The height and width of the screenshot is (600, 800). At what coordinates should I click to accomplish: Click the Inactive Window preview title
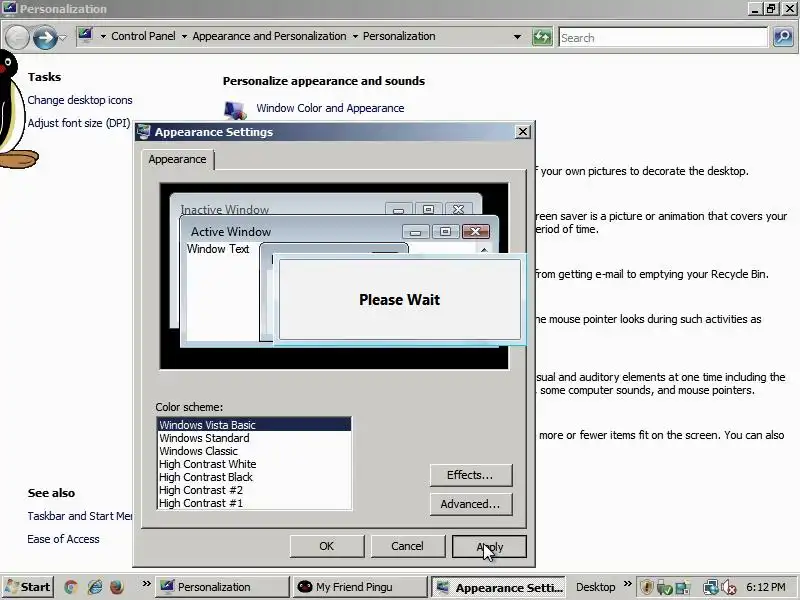click(224, 209)
